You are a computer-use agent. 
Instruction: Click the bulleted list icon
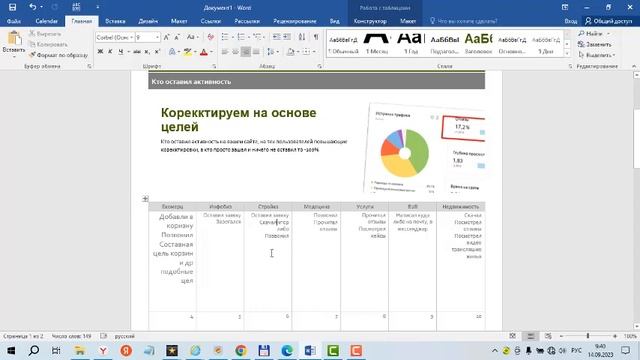[225, 37]
